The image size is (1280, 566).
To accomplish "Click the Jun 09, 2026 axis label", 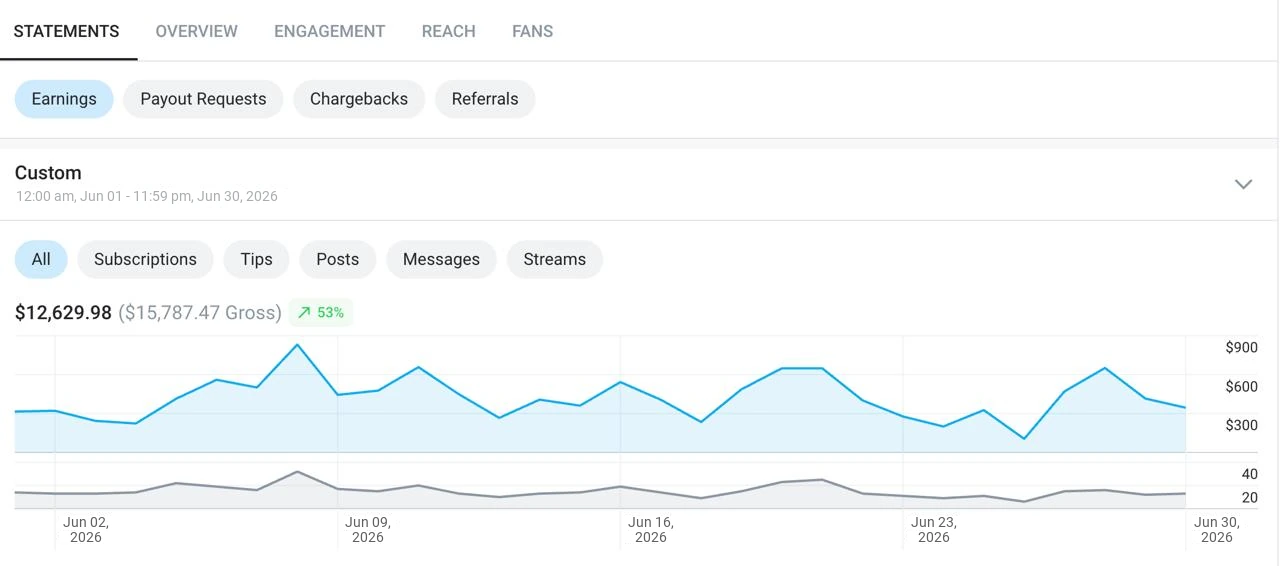I will pos(368,529).
